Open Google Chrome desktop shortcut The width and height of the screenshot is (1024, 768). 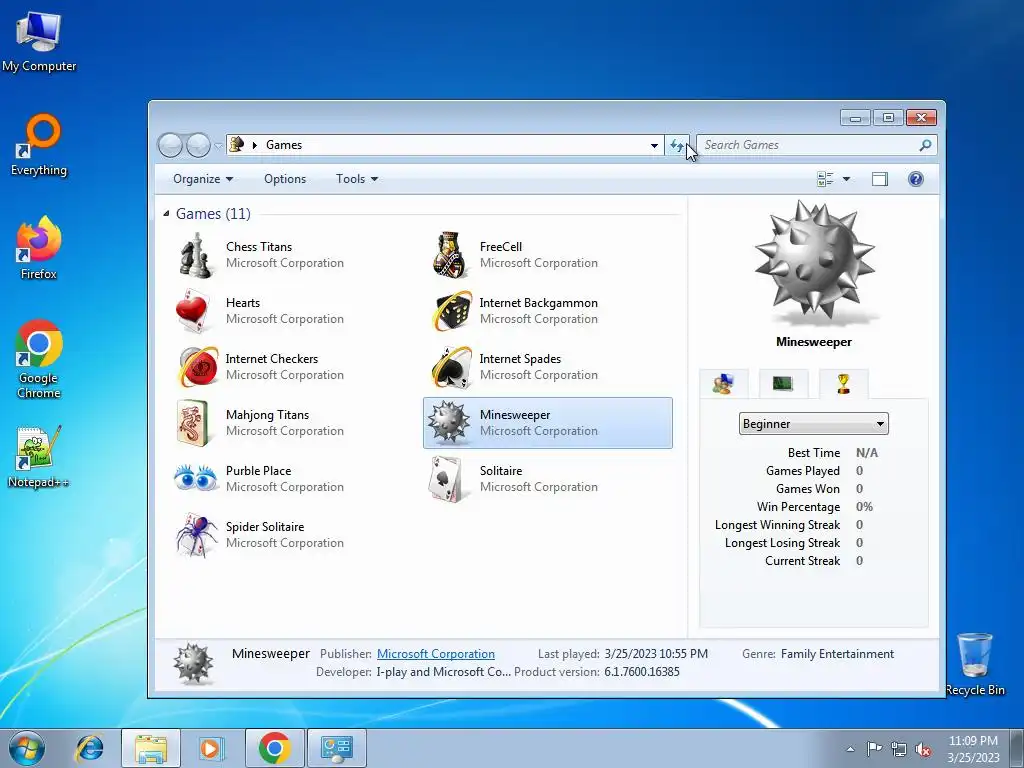39,359
